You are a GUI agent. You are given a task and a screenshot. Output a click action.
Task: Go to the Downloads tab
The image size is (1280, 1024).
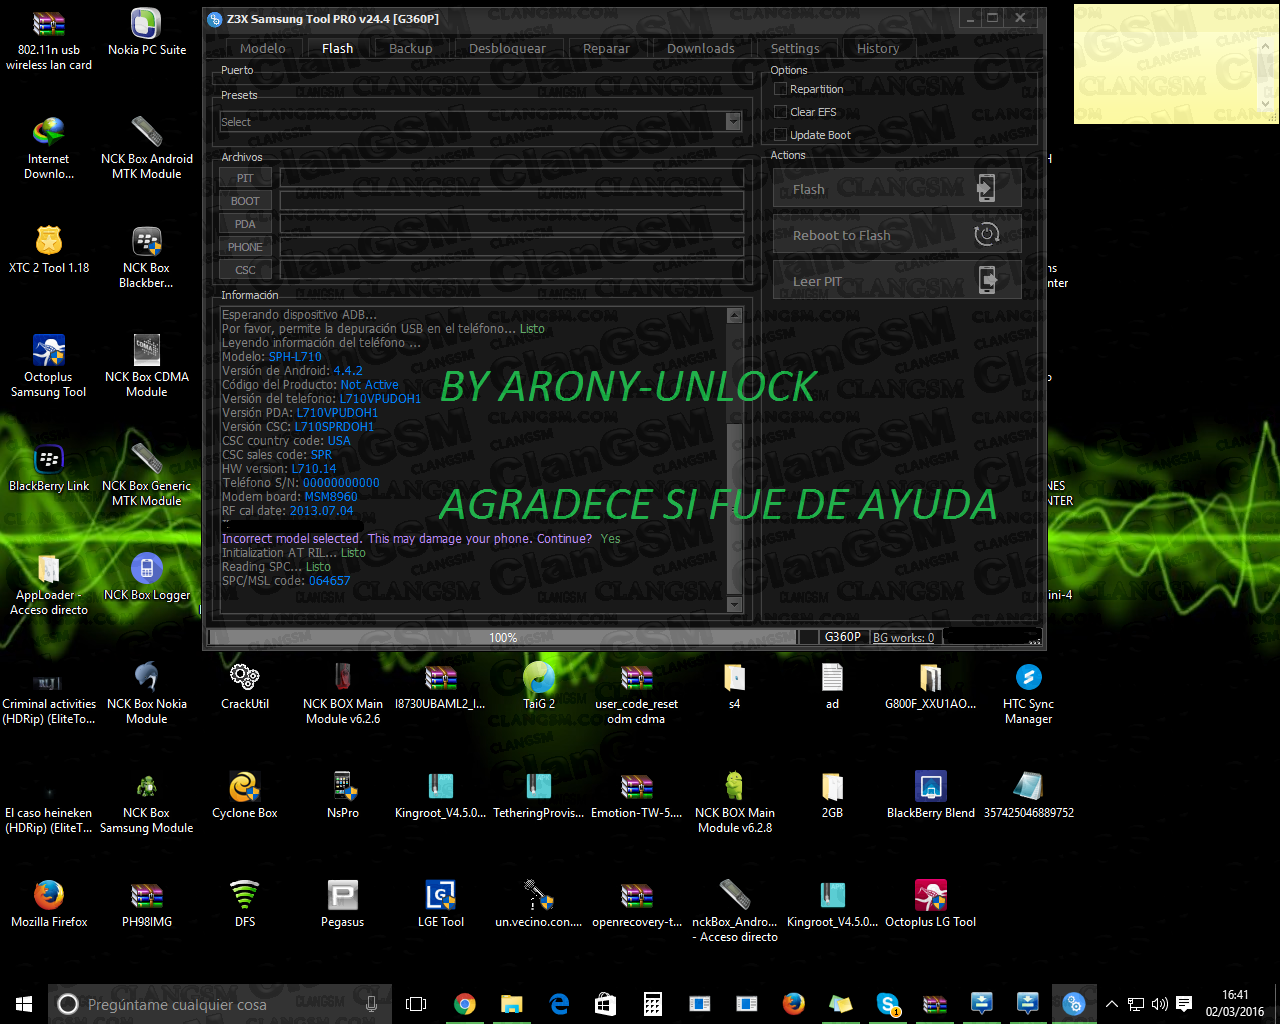(701, 48)
